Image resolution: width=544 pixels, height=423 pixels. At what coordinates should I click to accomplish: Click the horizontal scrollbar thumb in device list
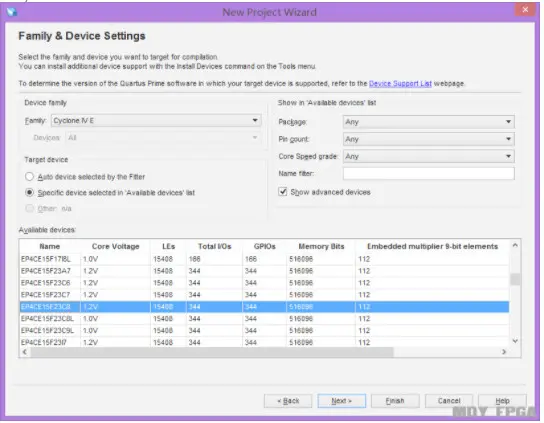[x=212, y=352]
